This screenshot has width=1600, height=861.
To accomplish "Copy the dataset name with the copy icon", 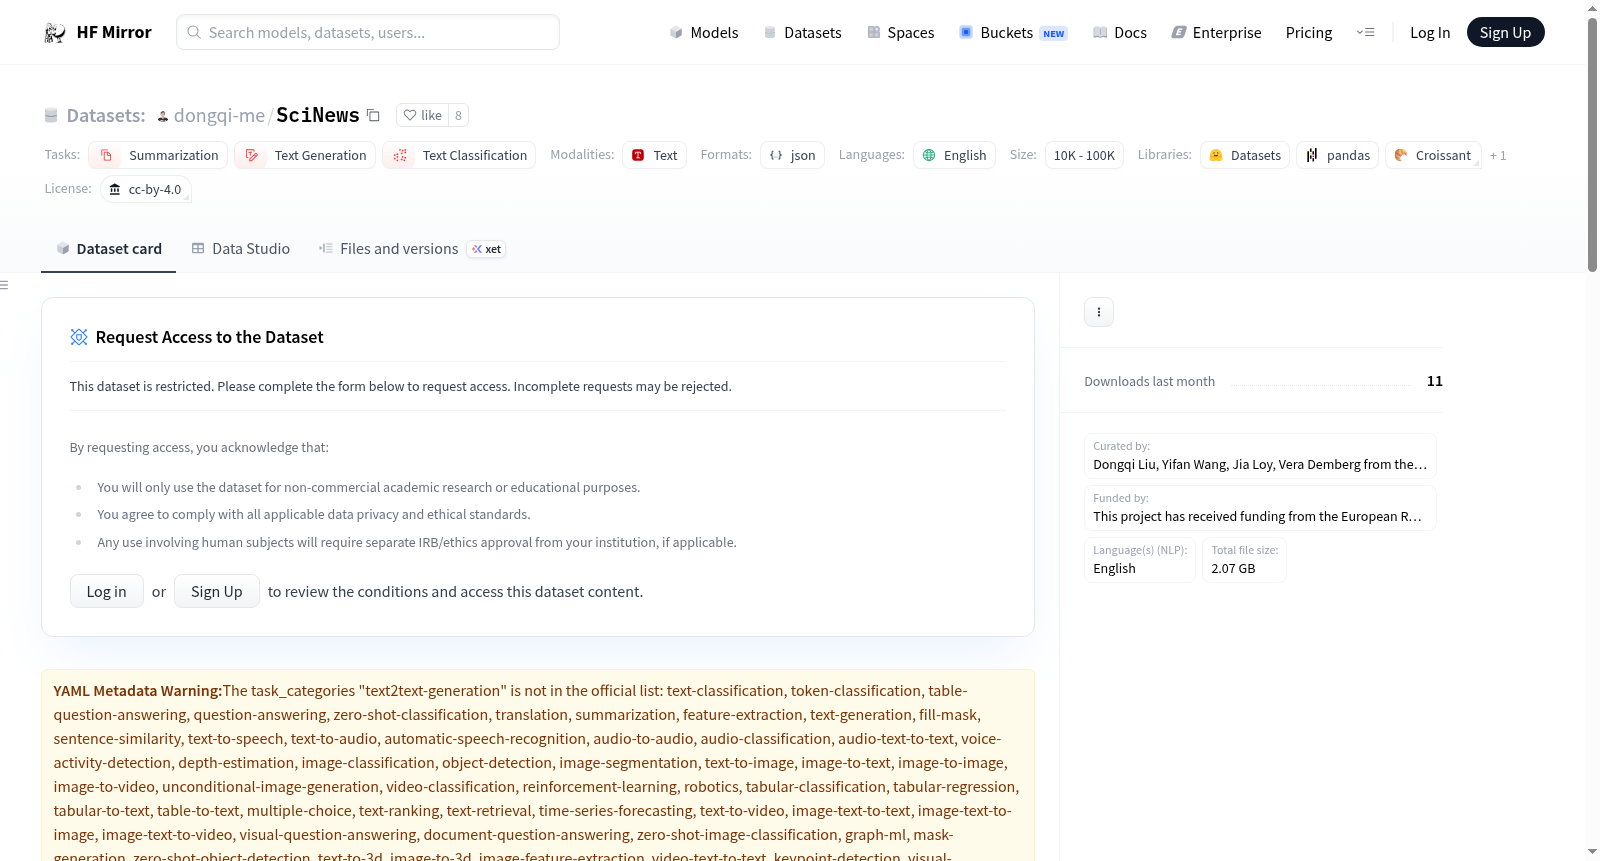I will coord(373,115).
